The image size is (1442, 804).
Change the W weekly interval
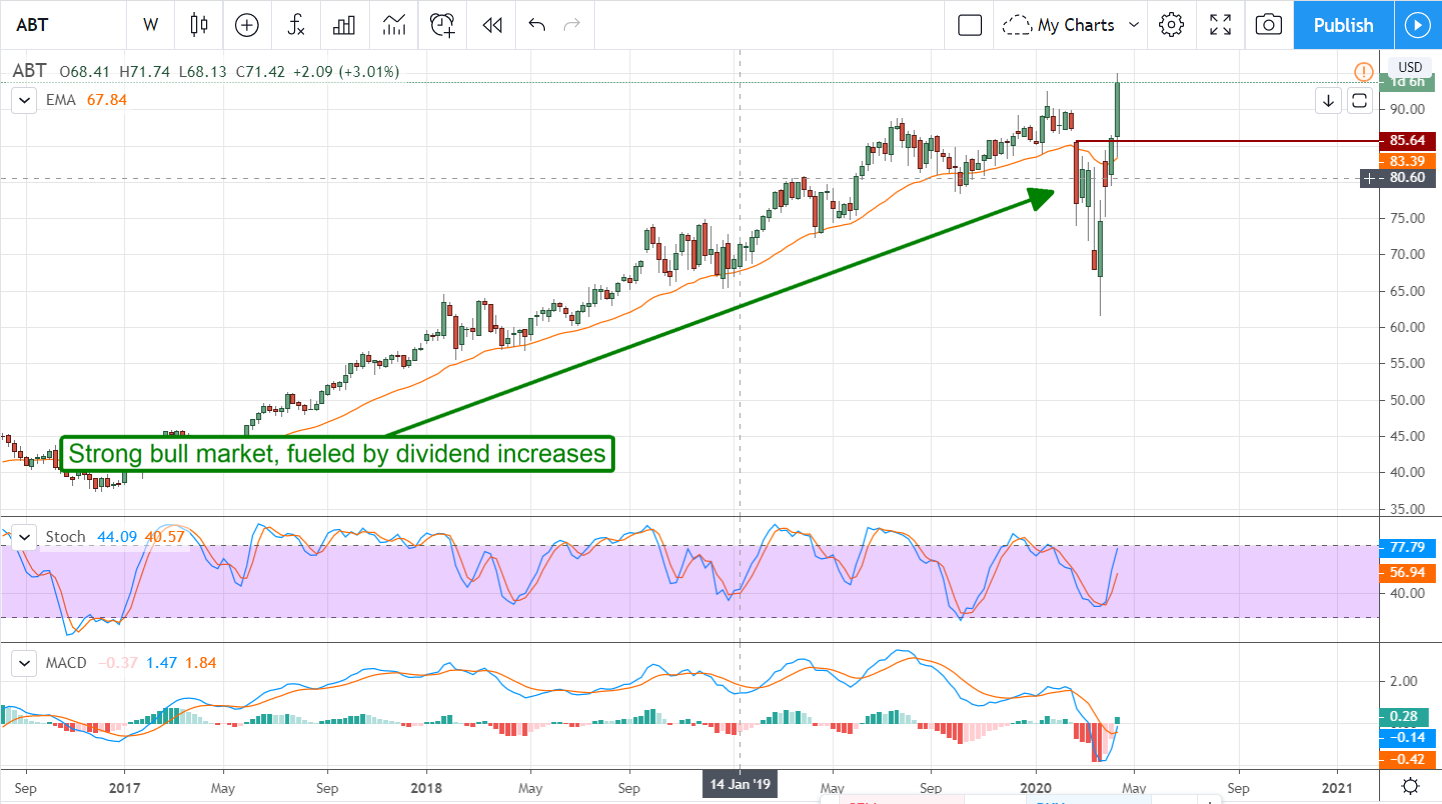[x=151, y=25]
